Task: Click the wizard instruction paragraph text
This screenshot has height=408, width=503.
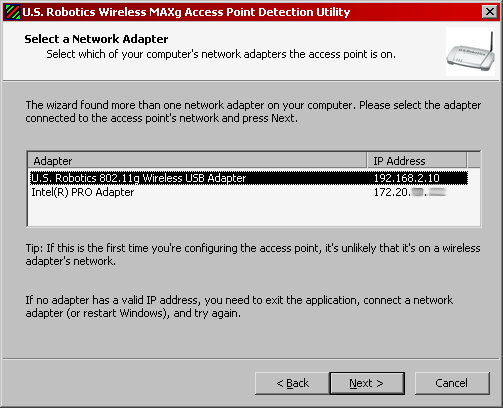Action: (x=253, y=111)
